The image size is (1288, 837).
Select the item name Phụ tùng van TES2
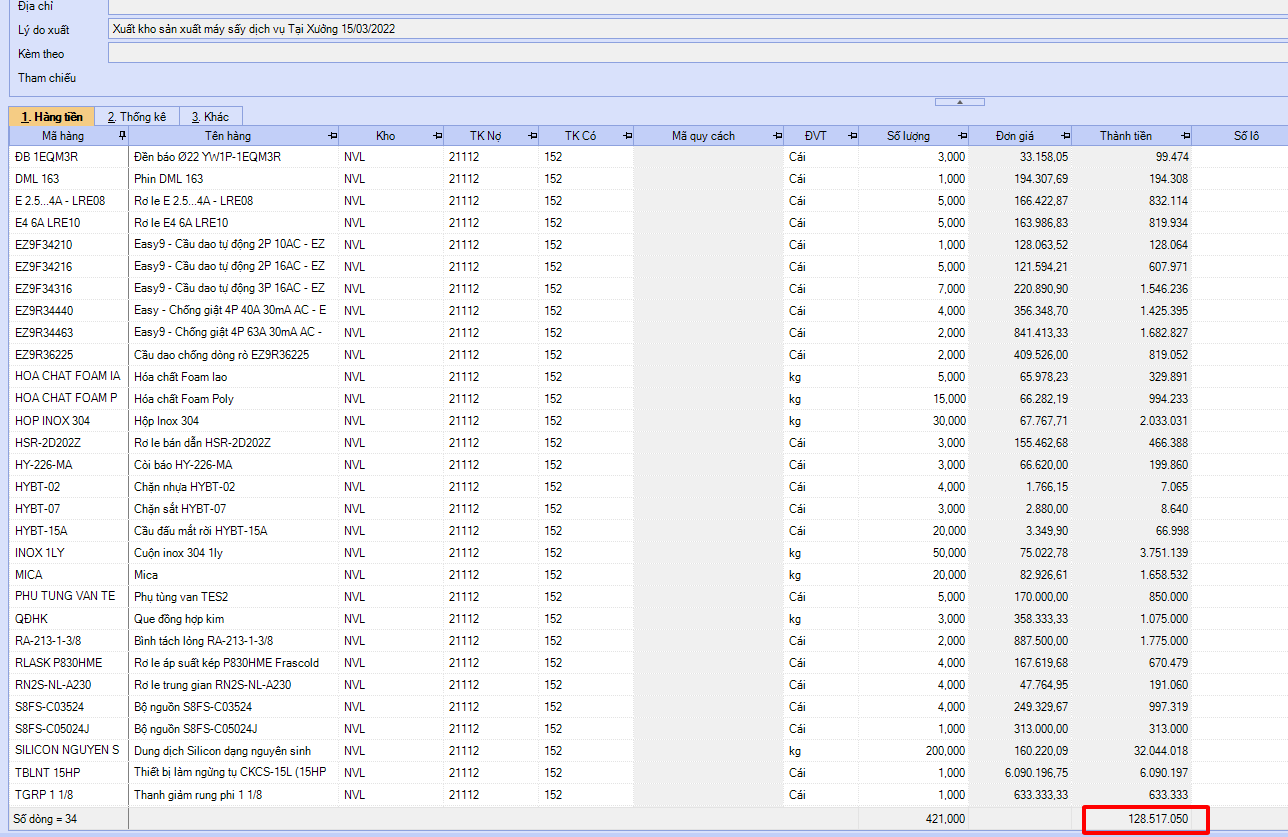(x=181, y=597)
